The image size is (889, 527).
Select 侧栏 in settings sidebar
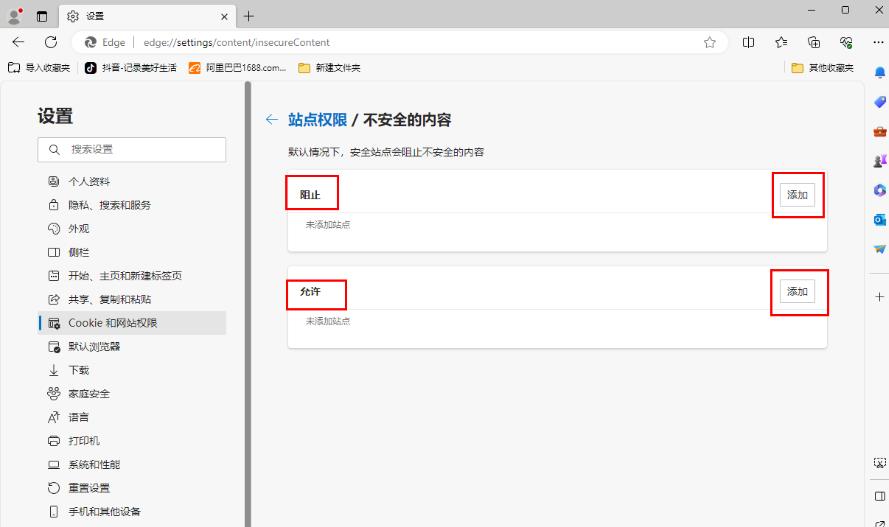[x=132, y=252]
